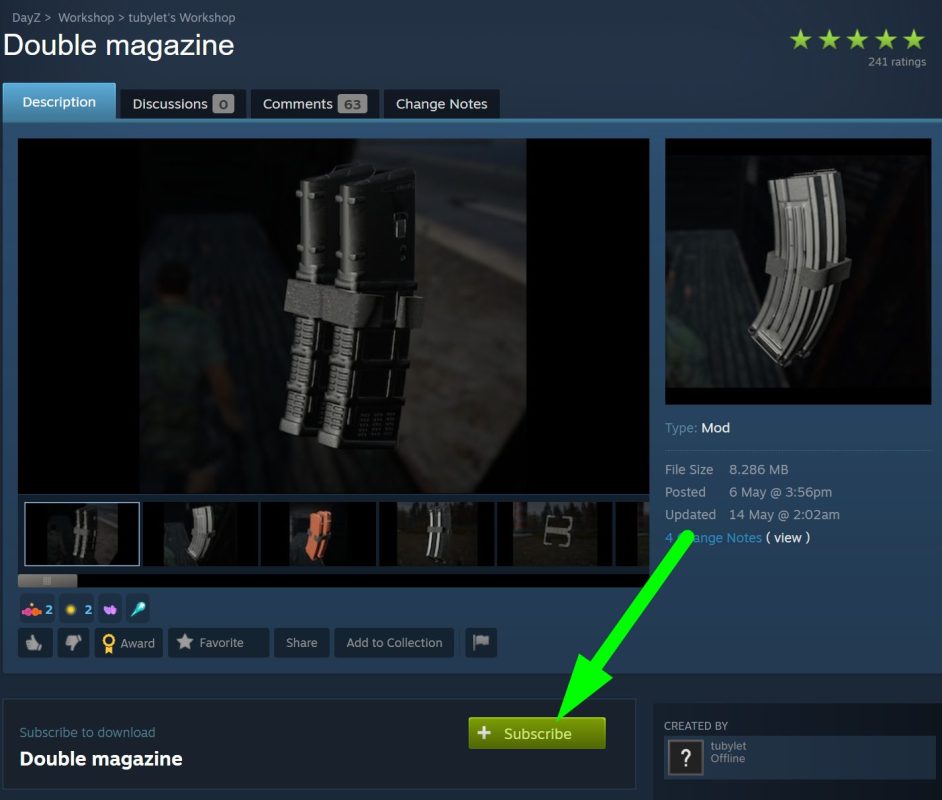Click the main double magazine preview image
This screenshot has height=800, width=942.
(x=333, y=316)
